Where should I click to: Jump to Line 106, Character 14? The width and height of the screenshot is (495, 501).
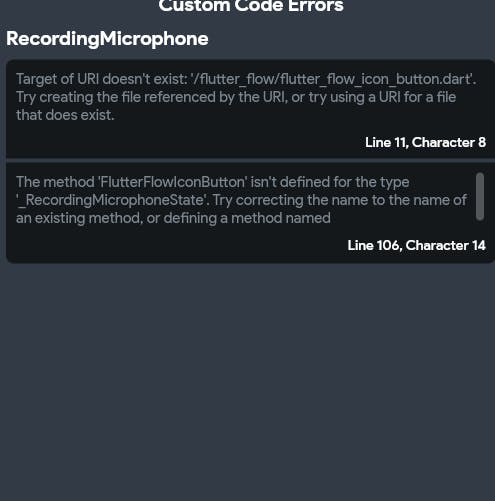coord(416,246)
